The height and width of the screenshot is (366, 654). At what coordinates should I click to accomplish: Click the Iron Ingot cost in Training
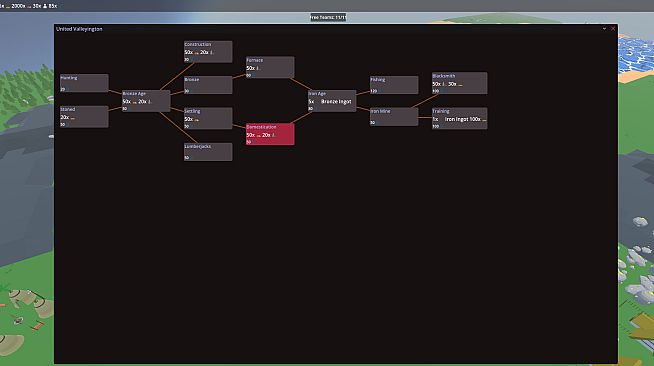(457, 119)
